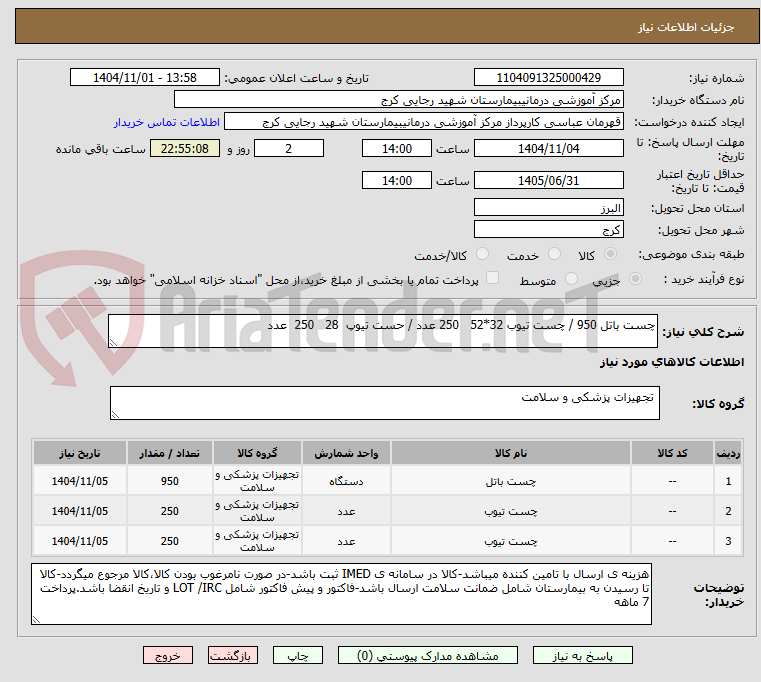Click the response deadline time 14:00 field
The height and width of the screenshot is (682, 761).
pyautogui.click(x=397, y=149)
